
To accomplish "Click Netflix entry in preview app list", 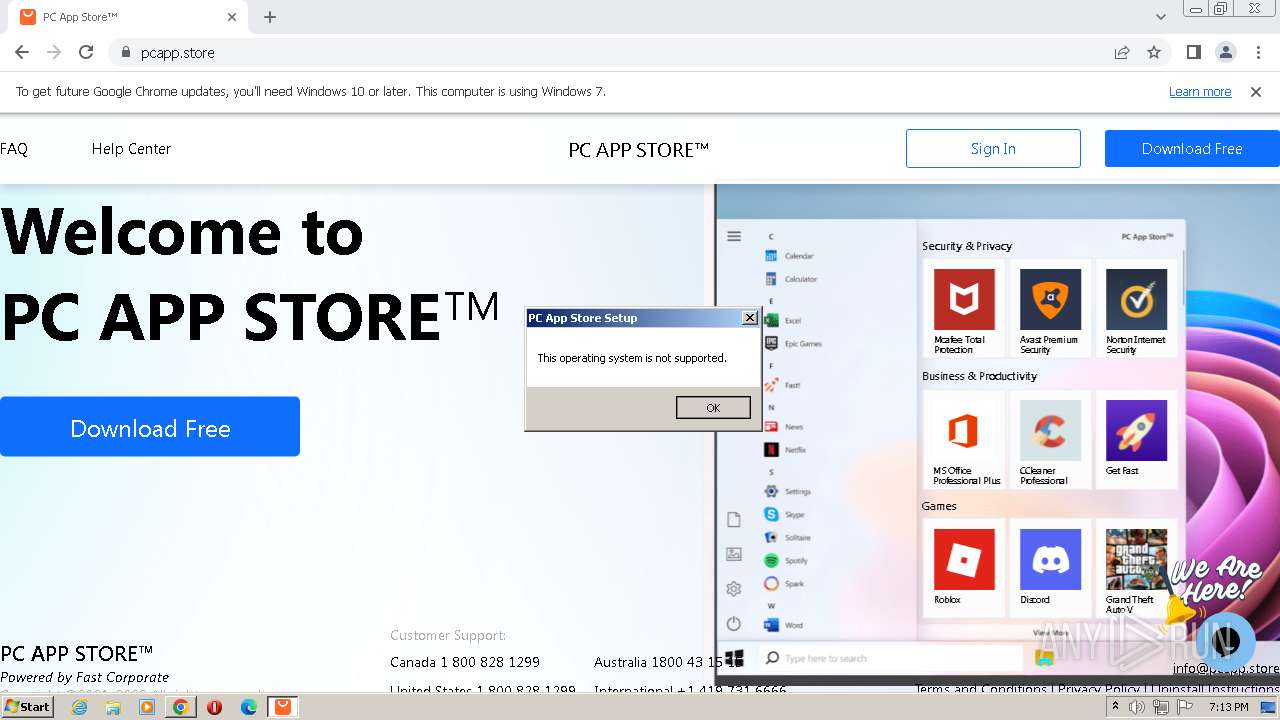I will (x=785, y=449).
